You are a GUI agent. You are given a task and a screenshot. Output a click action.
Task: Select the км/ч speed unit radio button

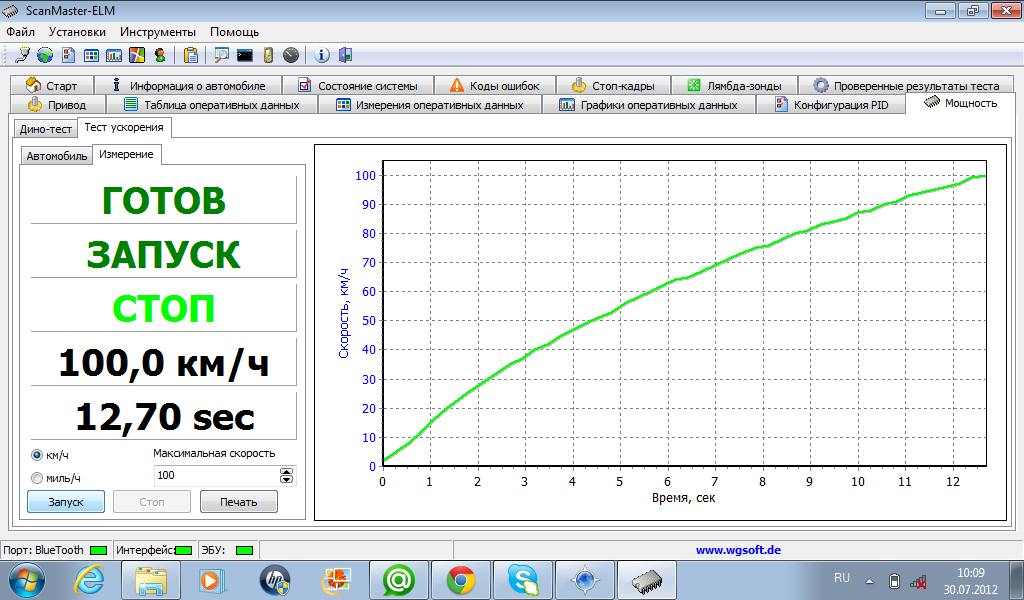[x=37, y=455]
